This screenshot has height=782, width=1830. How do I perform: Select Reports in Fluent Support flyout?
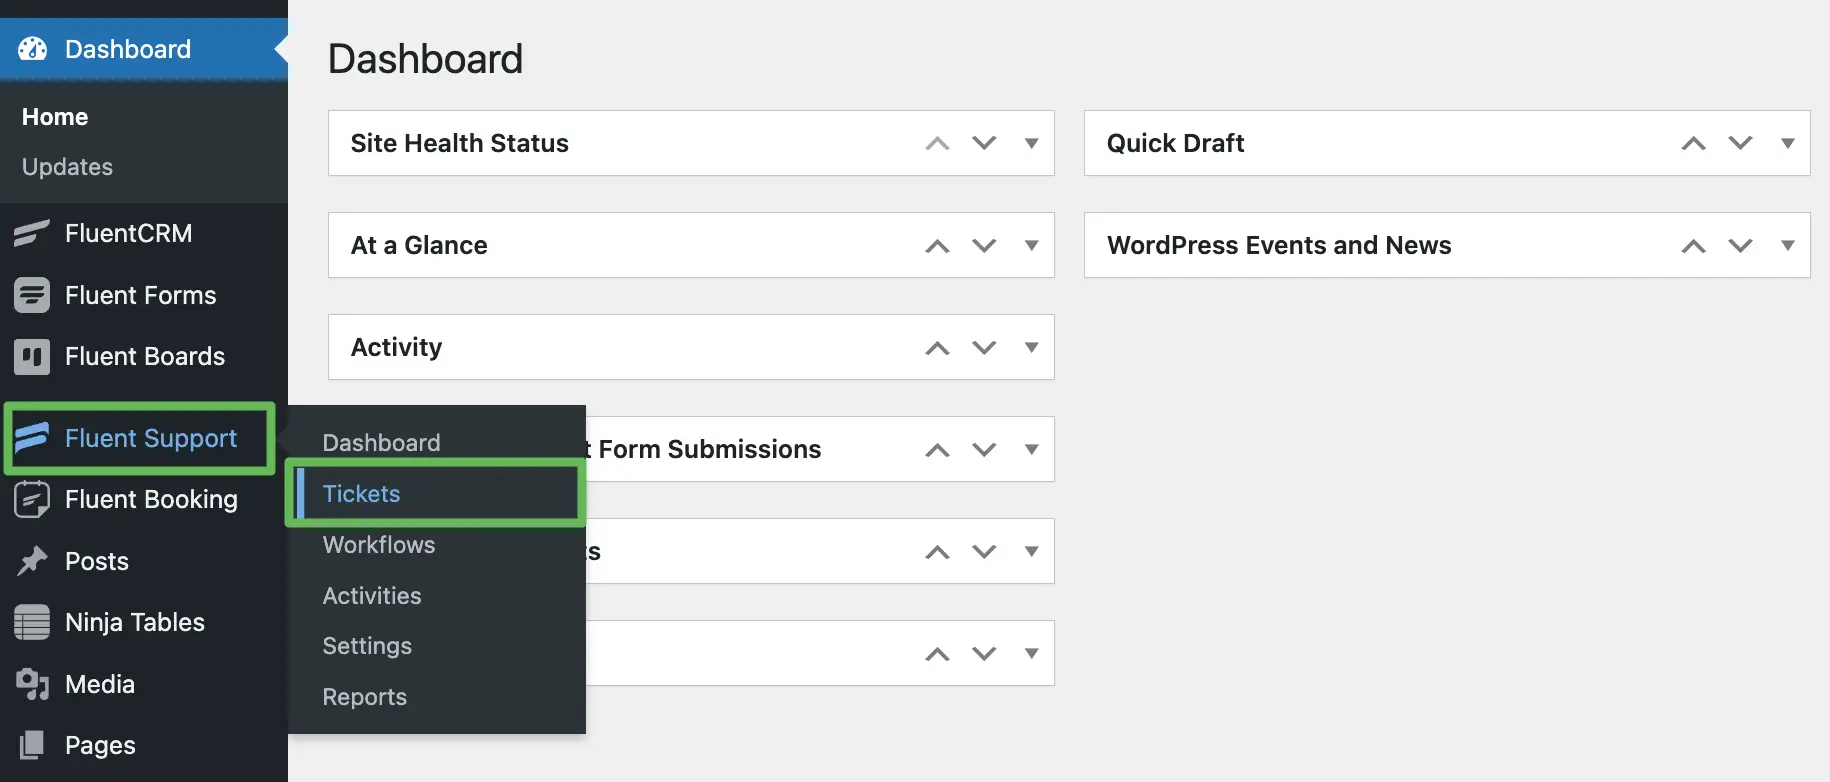[364, 697]
